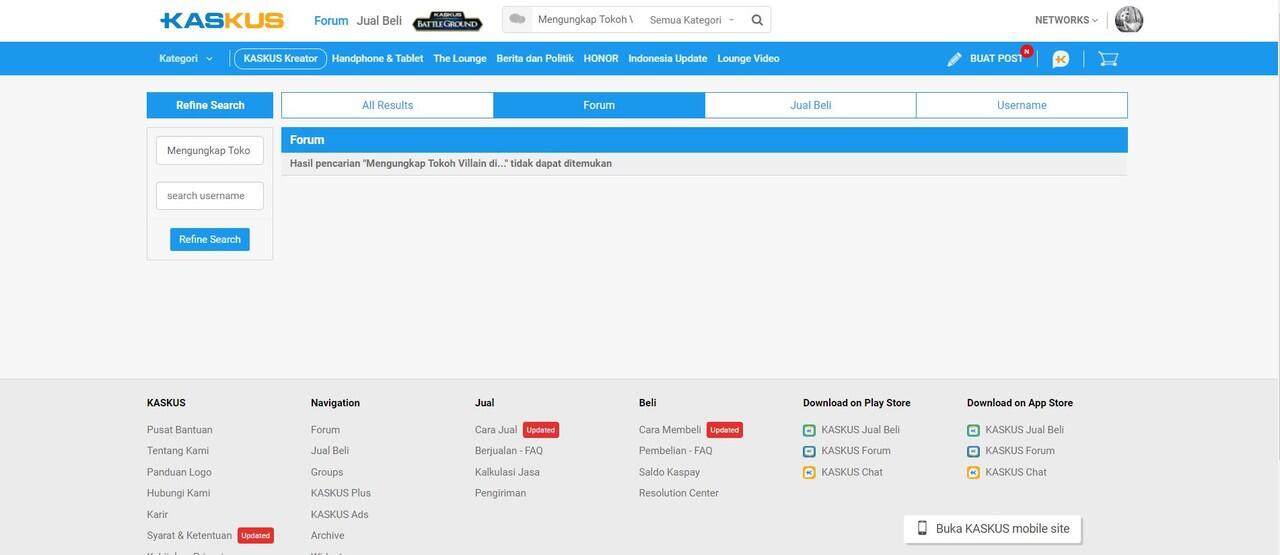Open Pusat Bantuan footer link
This screenshot has width=1280, height=555.
[180, 430]
